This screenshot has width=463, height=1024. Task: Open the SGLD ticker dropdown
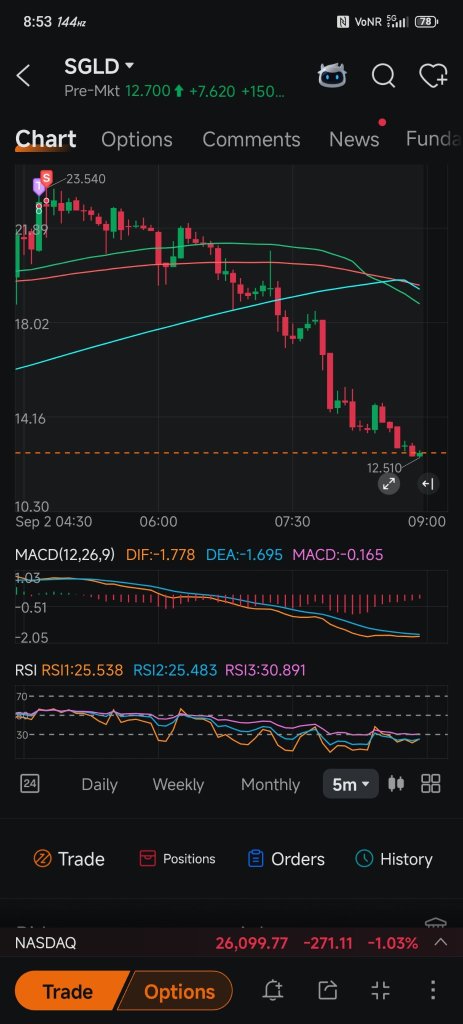[x=99, y=66]
